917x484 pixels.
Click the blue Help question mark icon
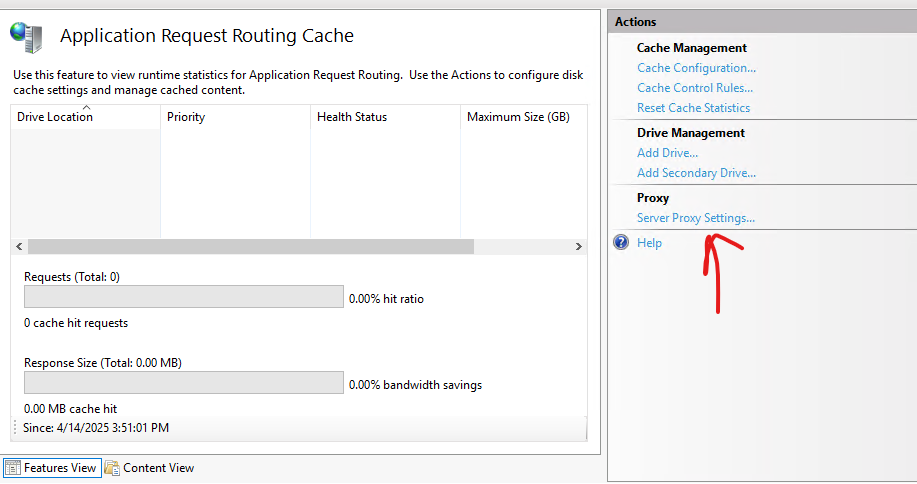point(621,243)
